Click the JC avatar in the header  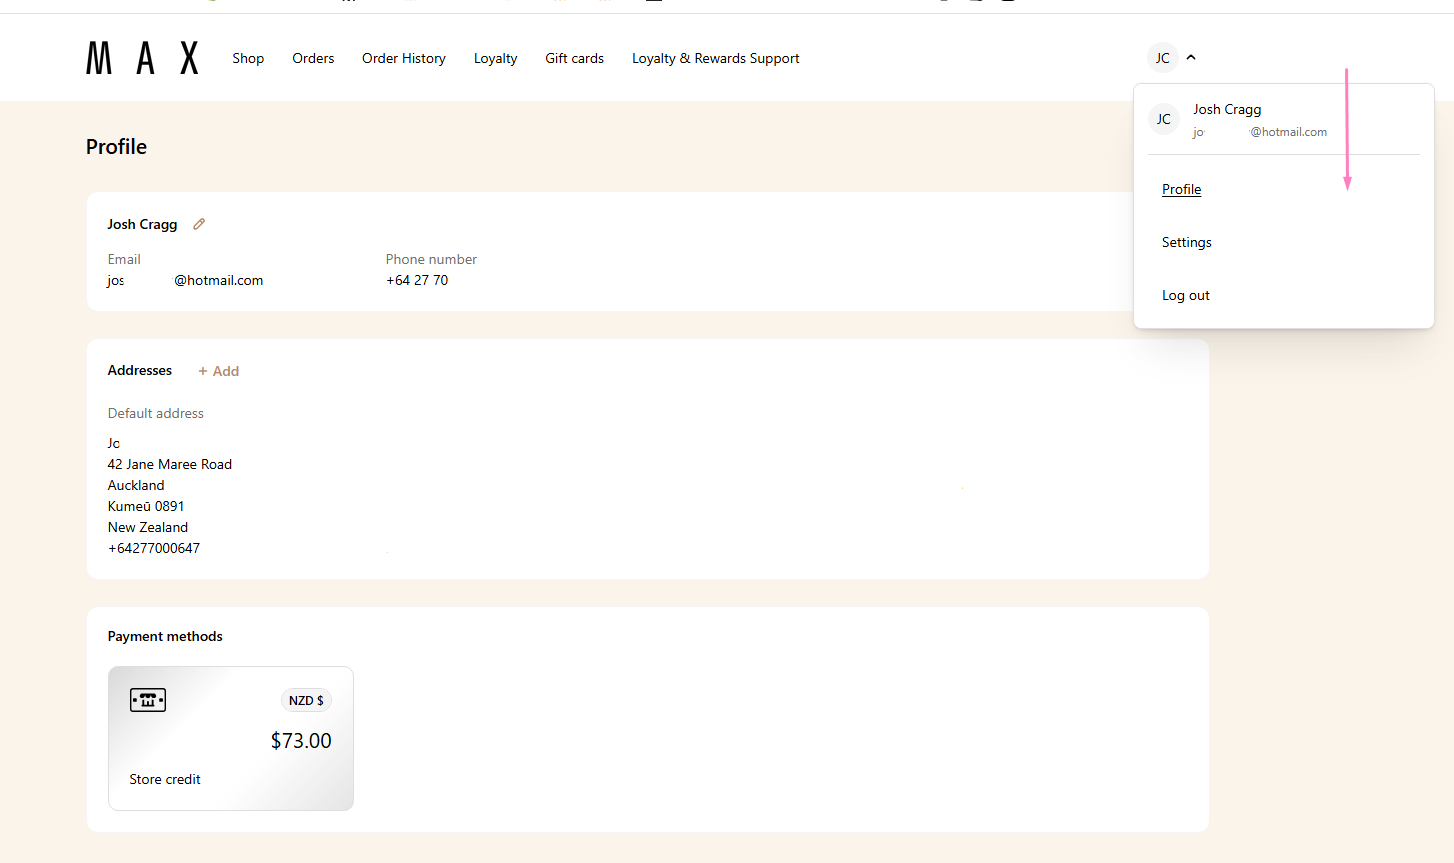1162,58
